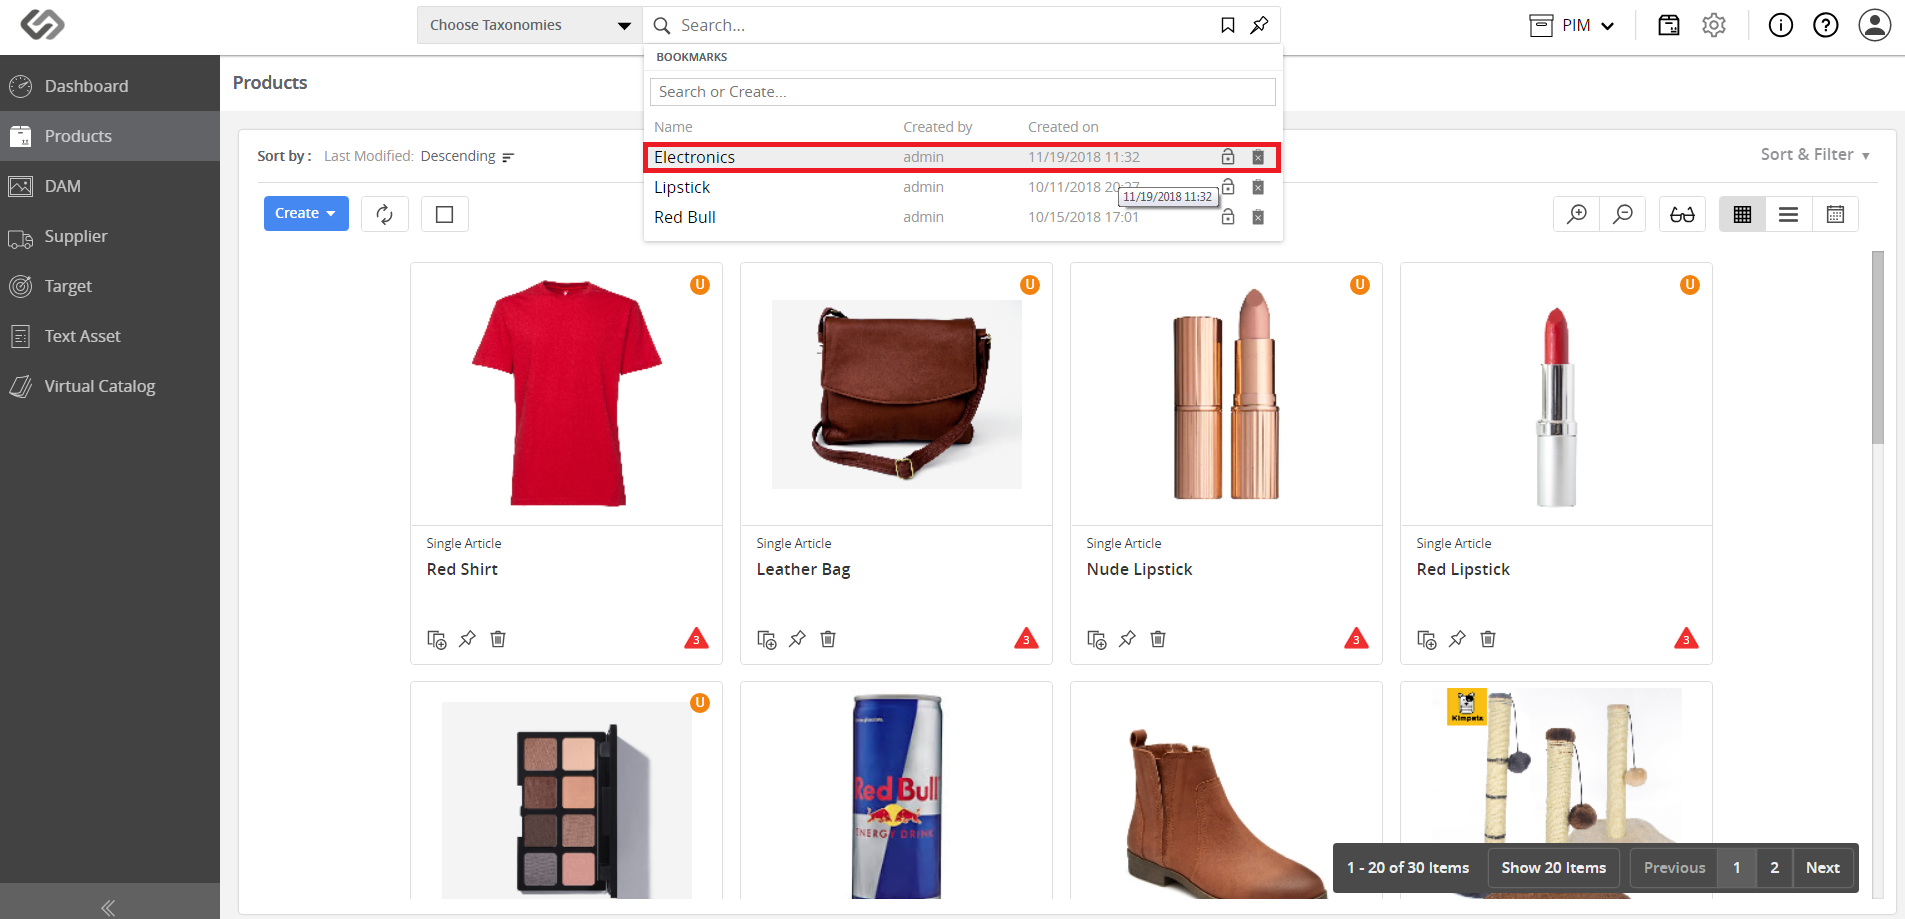This screenshot has height=919, width=1905.
Task: Pin the Nude Lipstick product
Action: (1127, 638)
